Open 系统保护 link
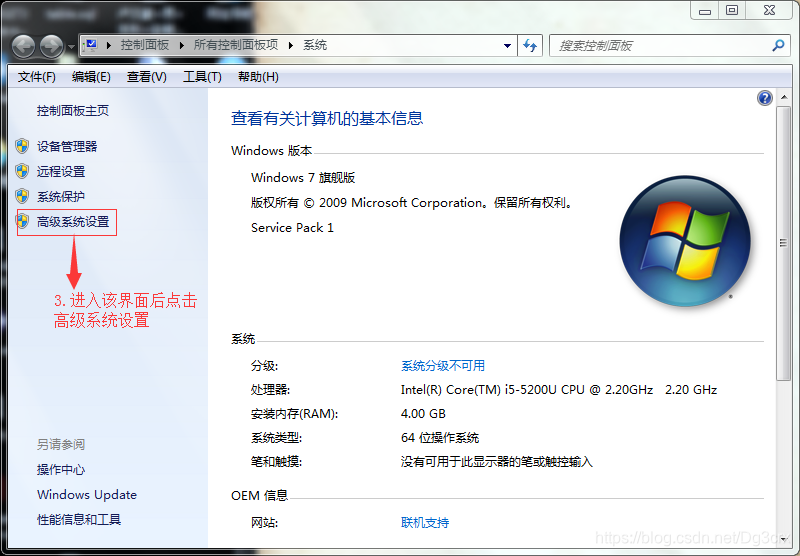 [x=61, y=196]
